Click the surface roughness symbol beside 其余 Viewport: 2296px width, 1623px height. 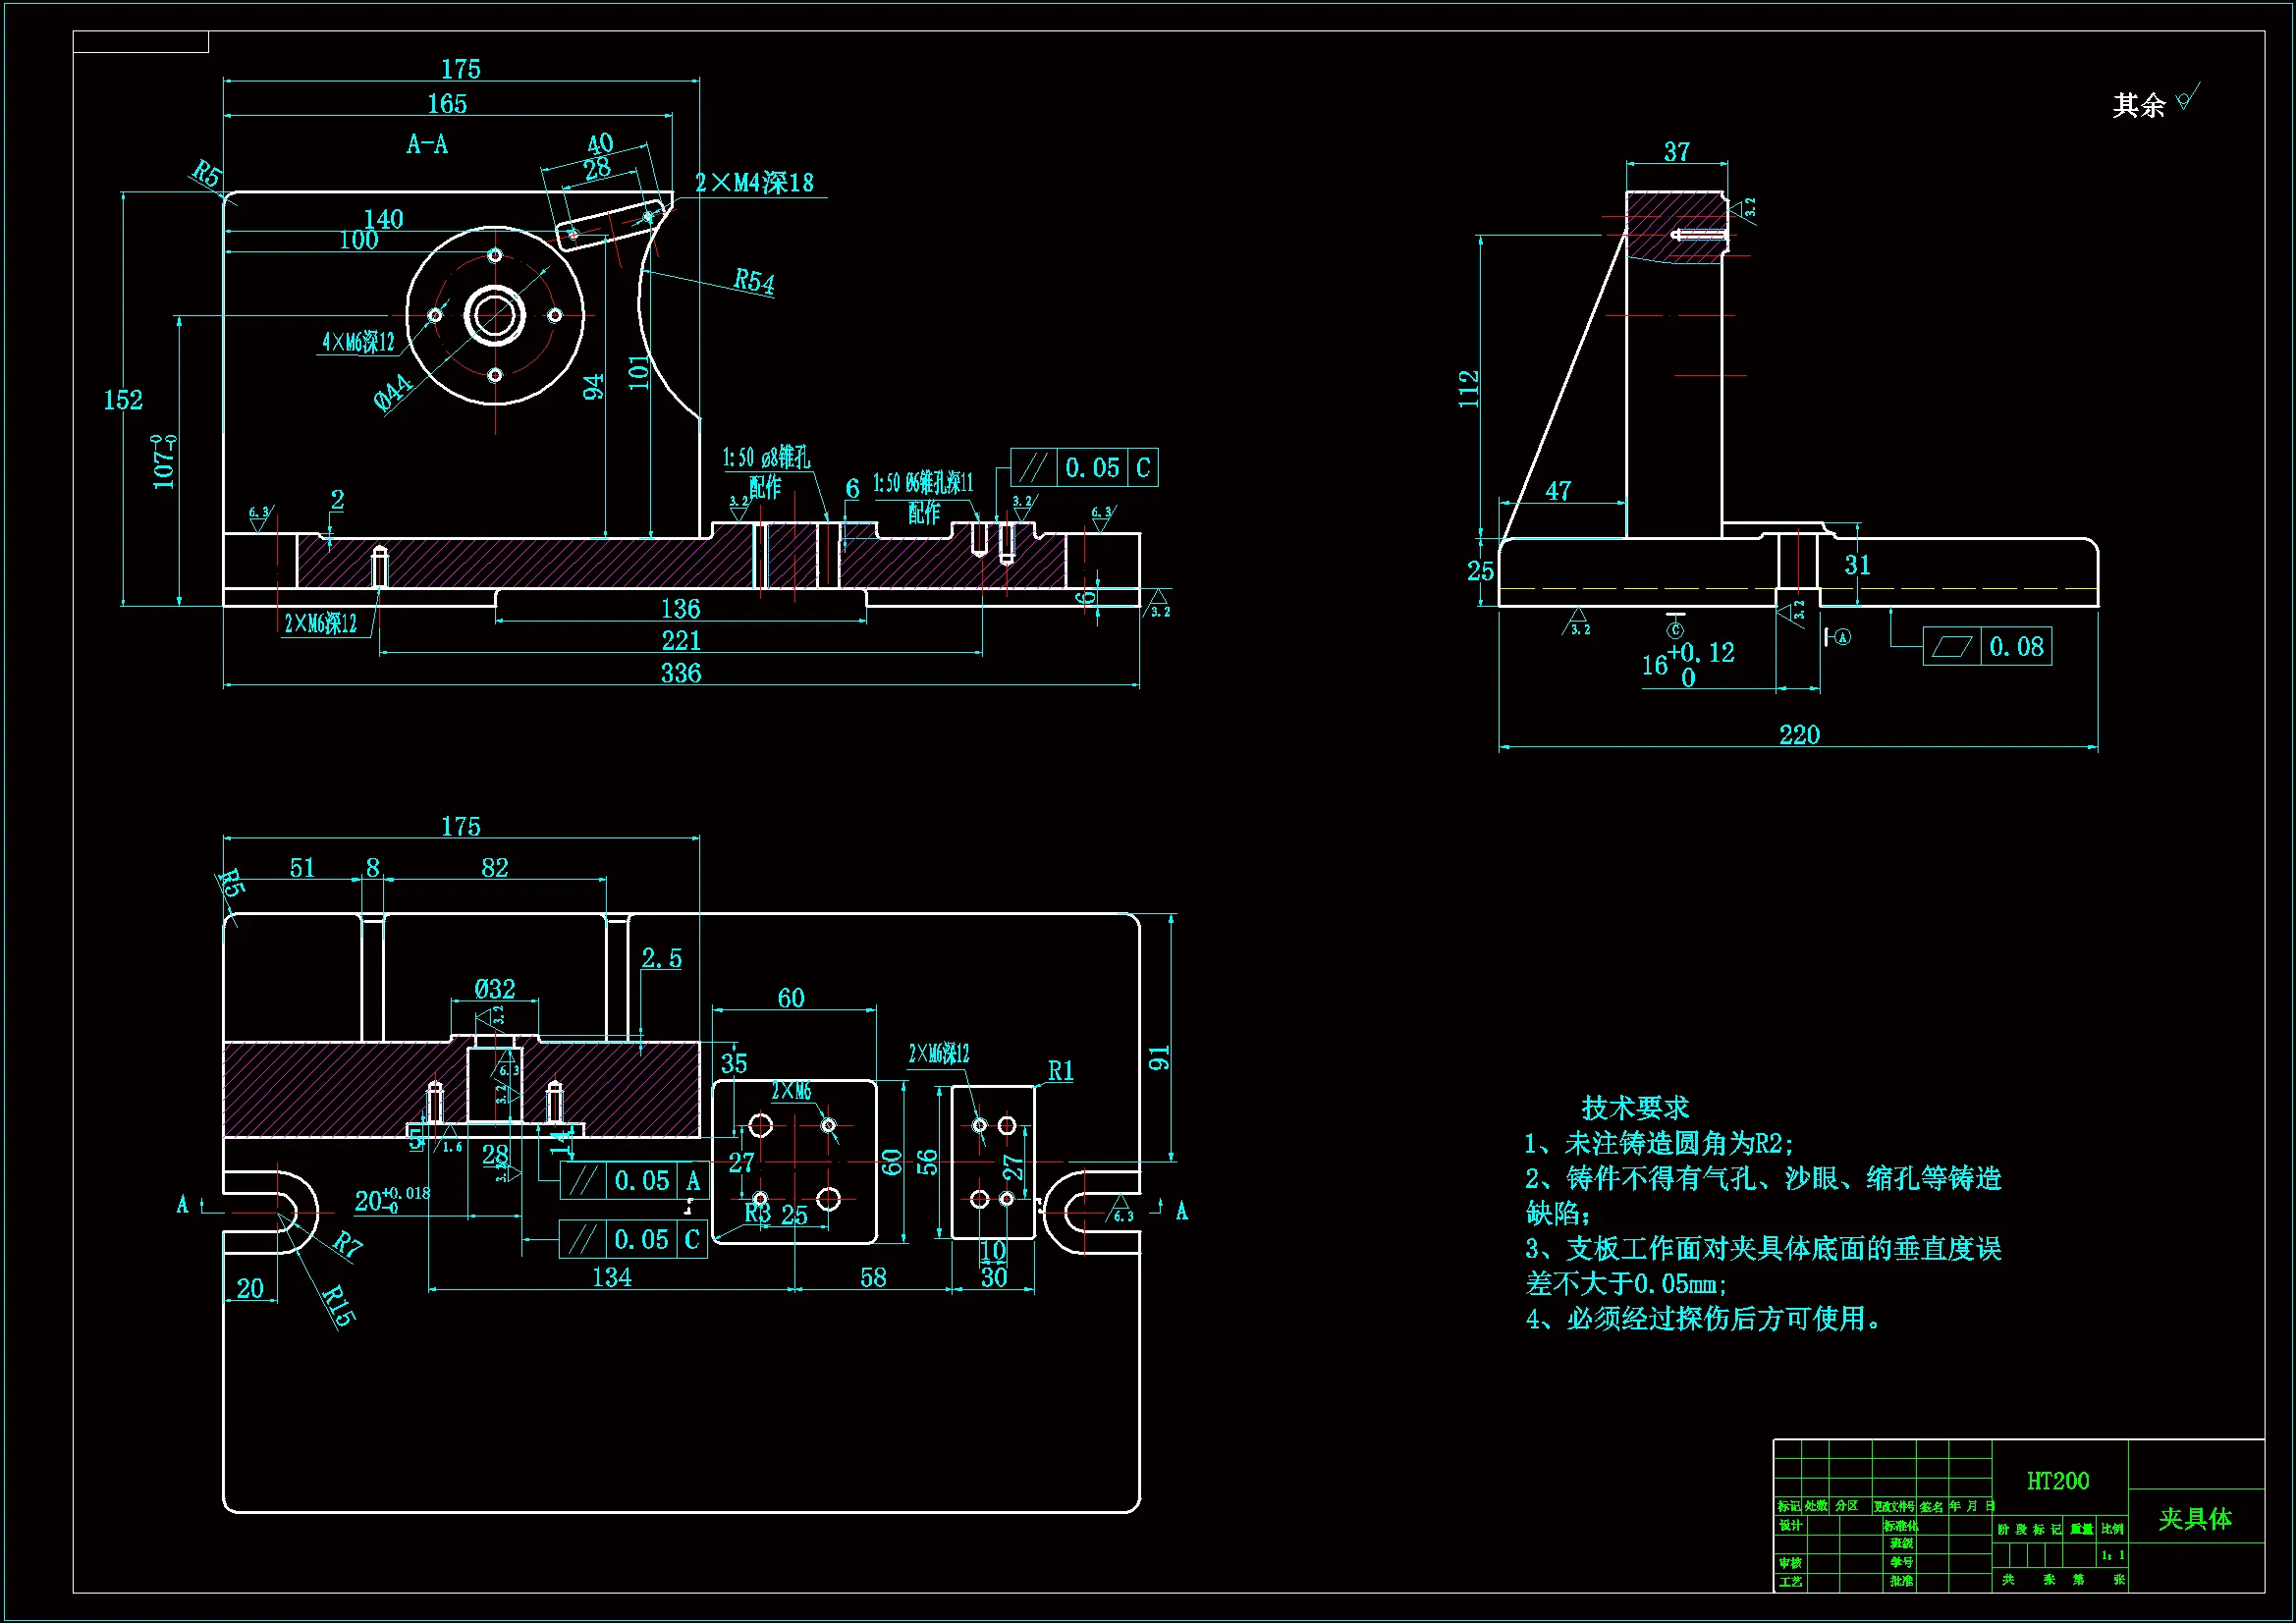(x=2187, y=99)
